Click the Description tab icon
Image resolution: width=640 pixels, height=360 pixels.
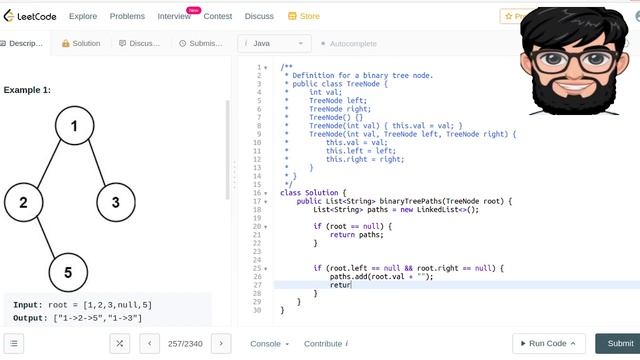pos(3,43)
